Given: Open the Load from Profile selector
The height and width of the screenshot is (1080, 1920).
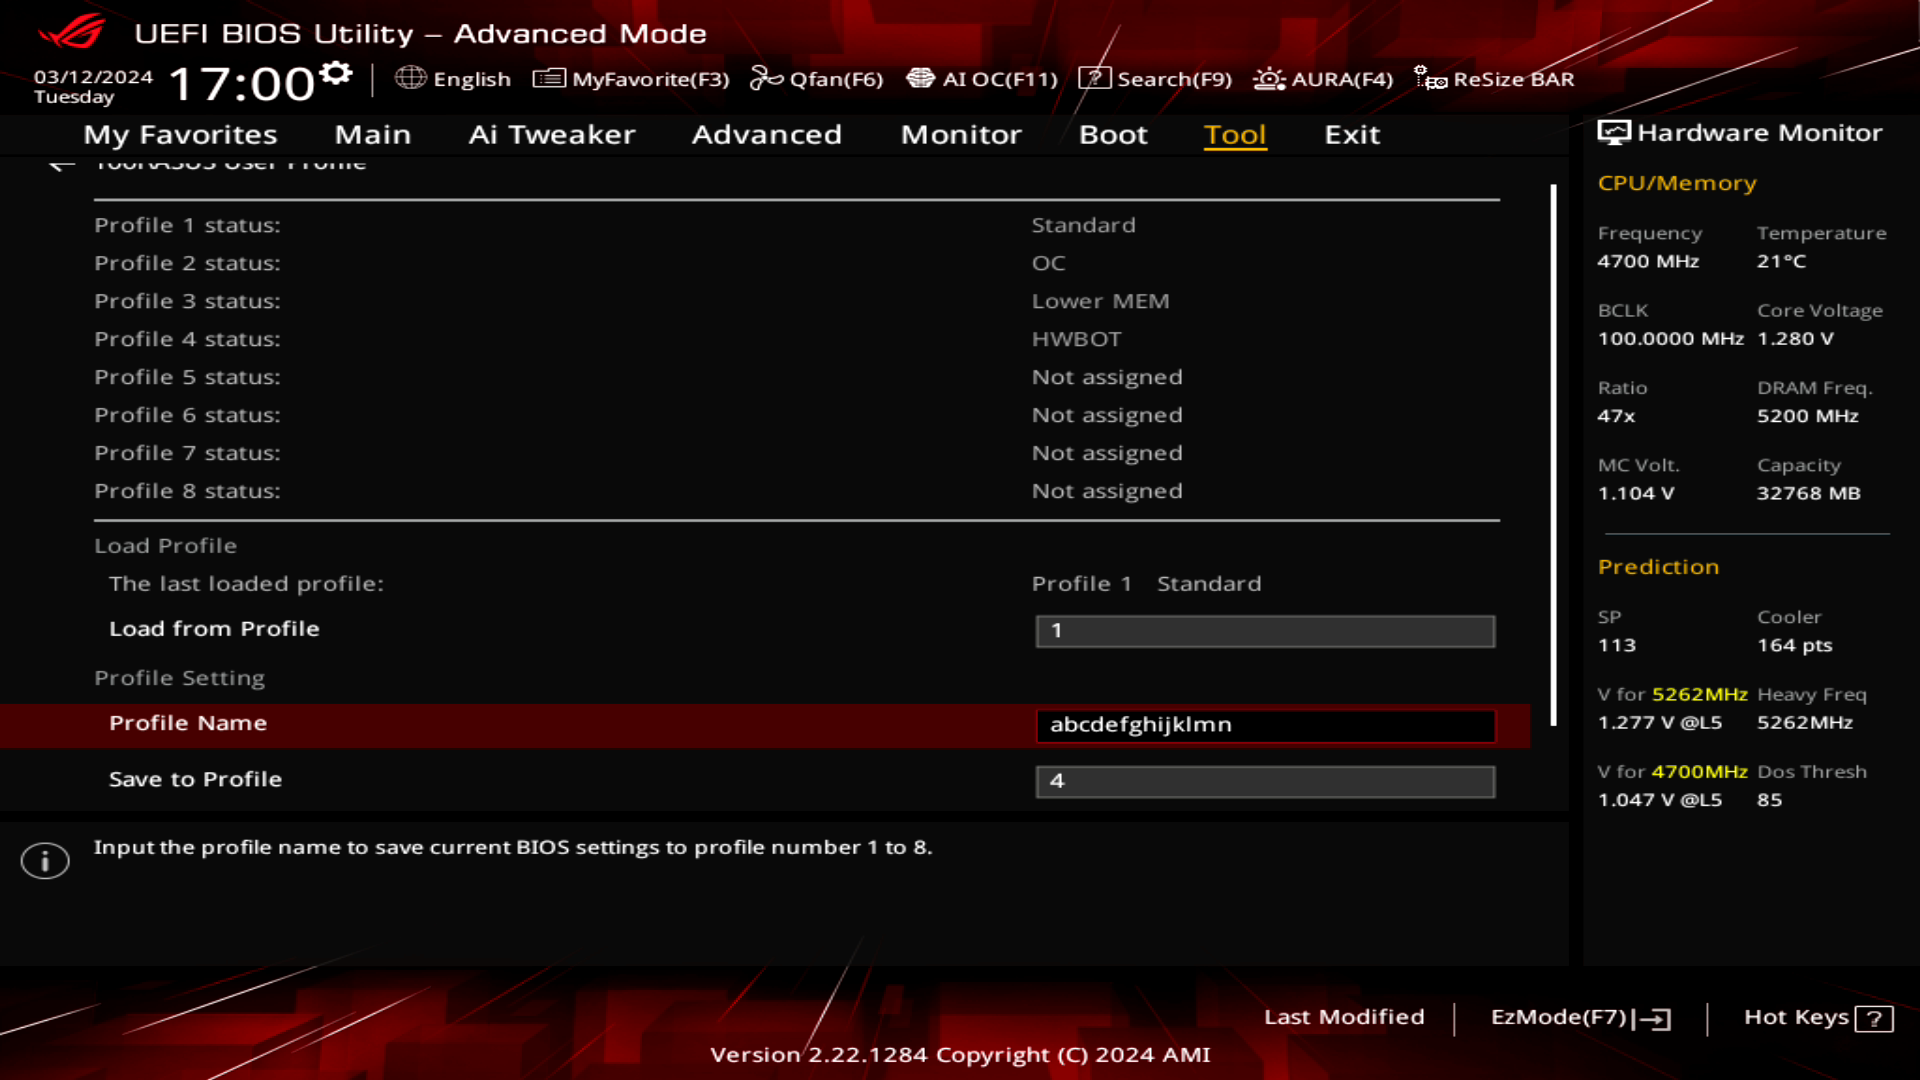Looking at the screenshot, I should [x=1265, y=631].
